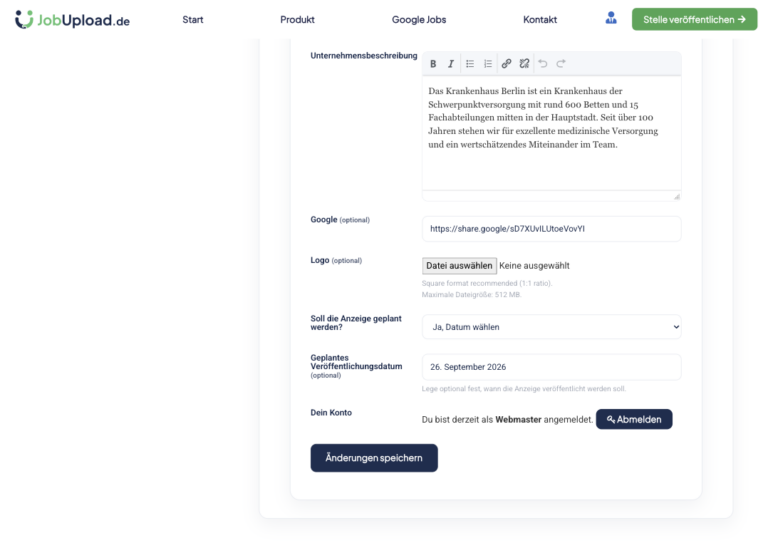Viewport: 768px width, 548px height.
Task: Click the Google share URL field
Action: (552, 229)
